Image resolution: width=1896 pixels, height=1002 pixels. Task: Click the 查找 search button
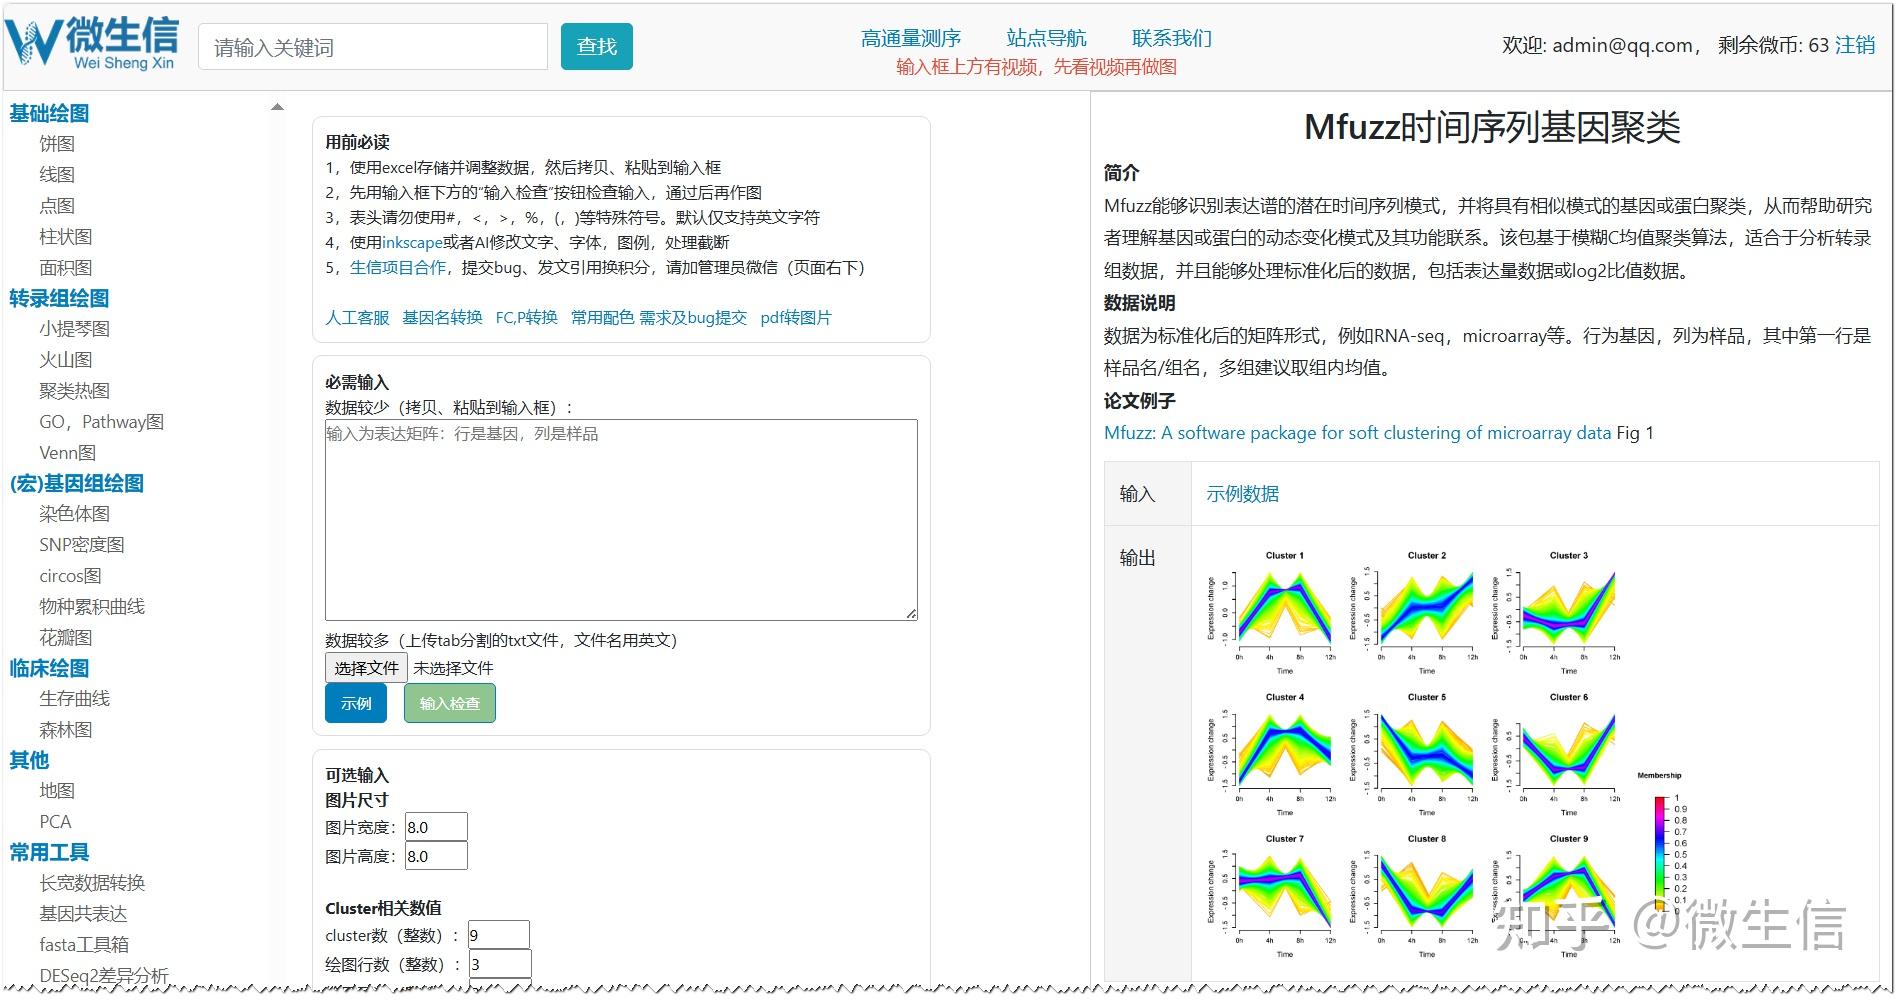coord(597,45)
